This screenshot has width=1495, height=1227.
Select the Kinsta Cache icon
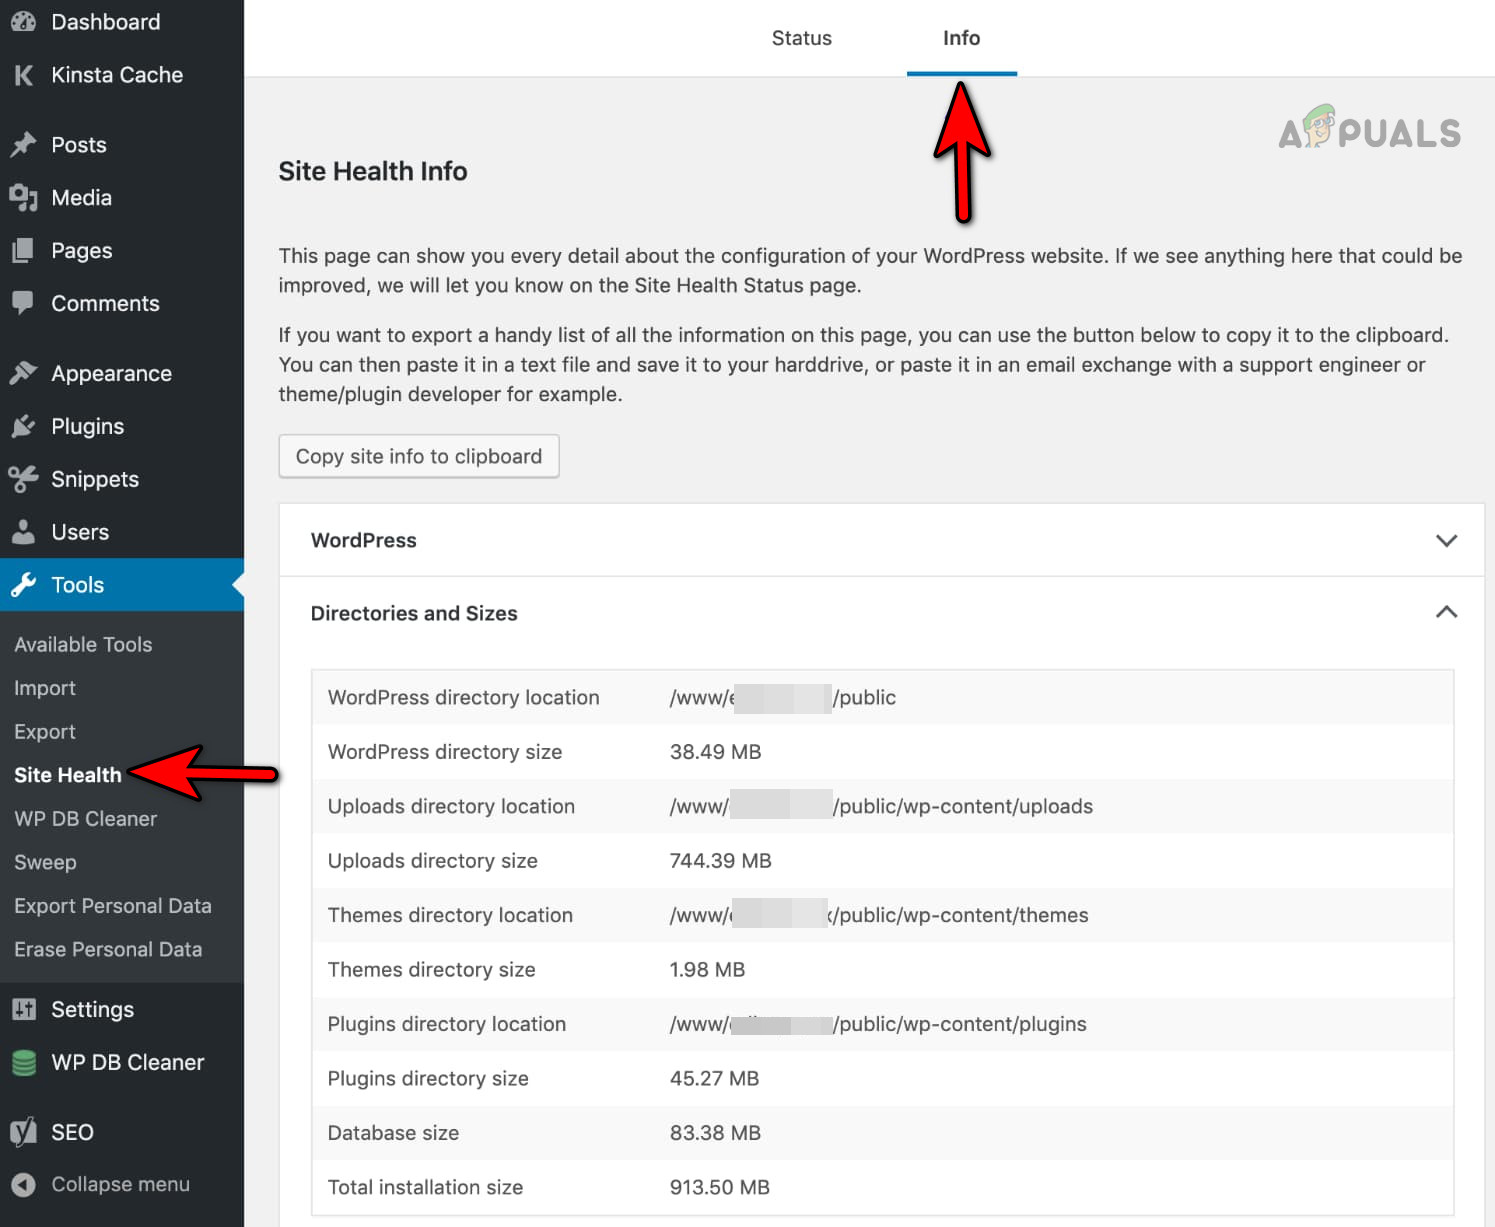coord(23,75)
